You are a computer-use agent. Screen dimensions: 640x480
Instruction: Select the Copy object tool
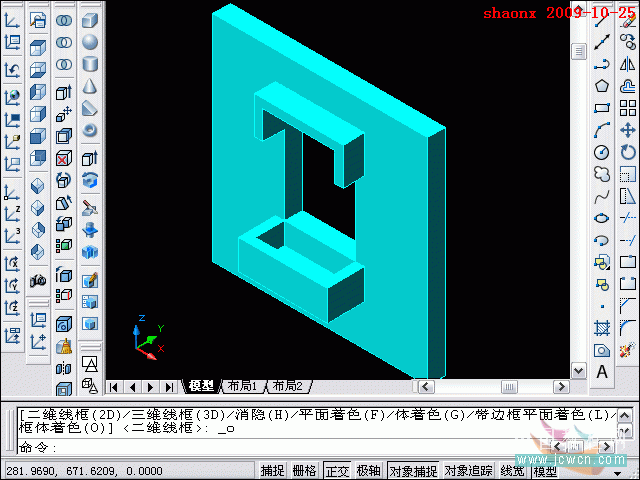click(x=628, y=42)
